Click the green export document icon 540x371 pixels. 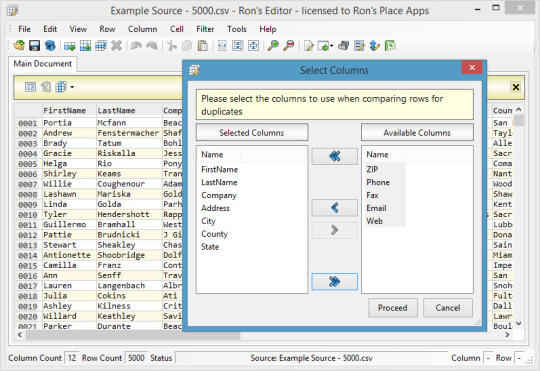click(x=390, y=45)
